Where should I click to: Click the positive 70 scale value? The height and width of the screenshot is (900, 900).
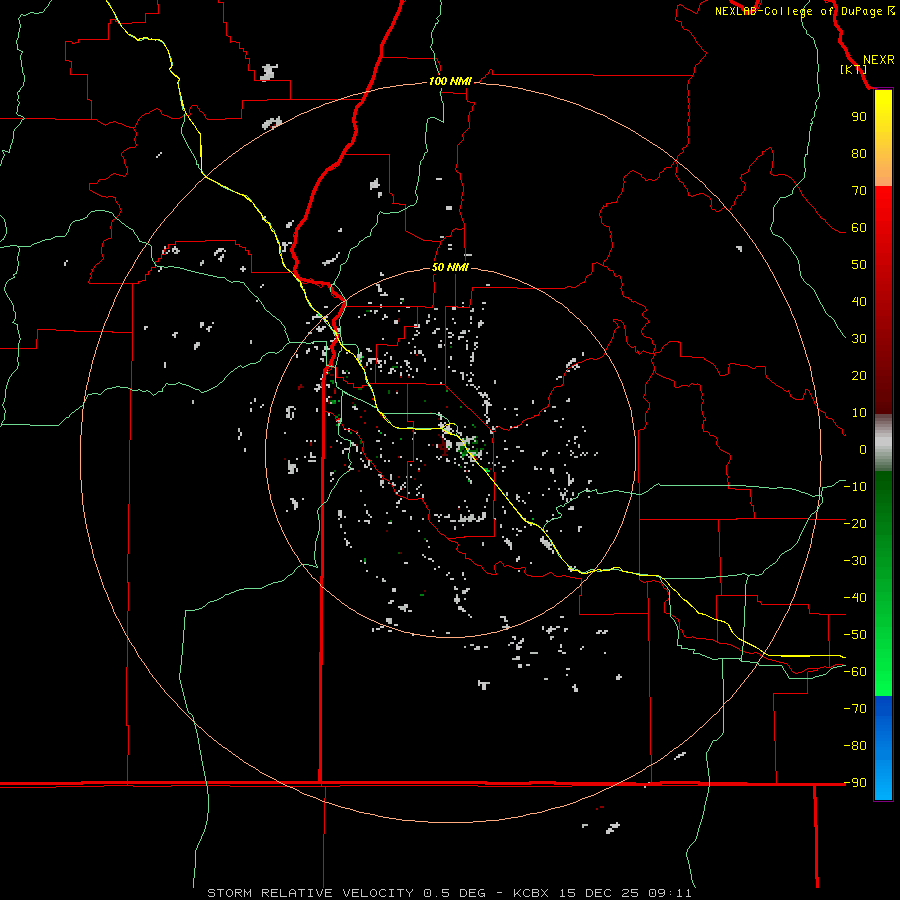point(859,191)
